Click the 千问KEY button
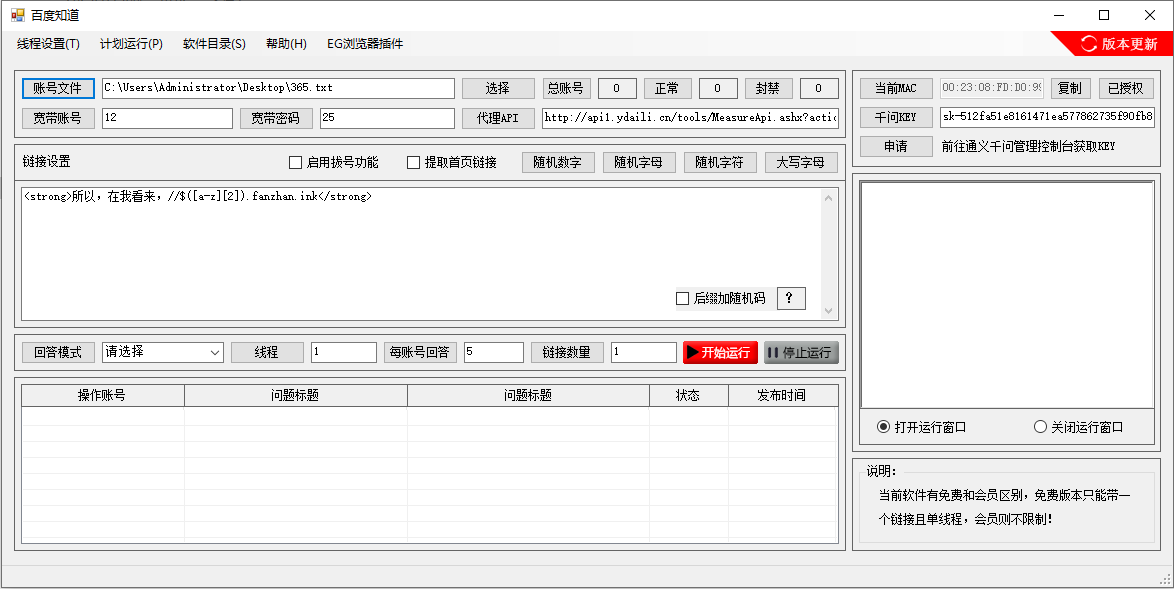The width and height of the screenshot is (1174, 589). (x=896, y=118)
